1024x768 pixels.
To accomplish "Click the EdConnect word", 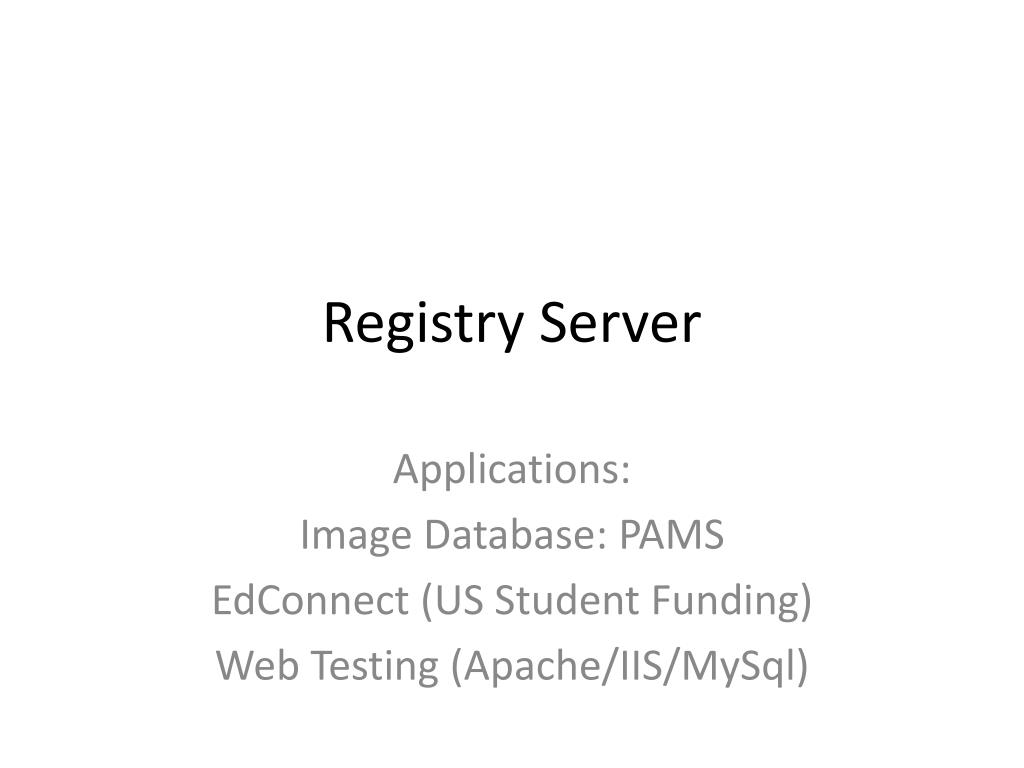I will [311, 600].
